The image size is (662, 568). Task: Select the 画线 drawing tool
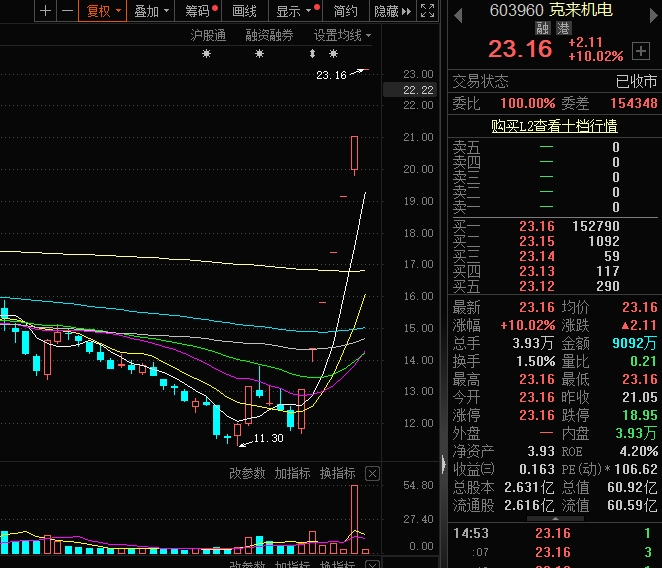pyautogui.click(x=245, y=11)
